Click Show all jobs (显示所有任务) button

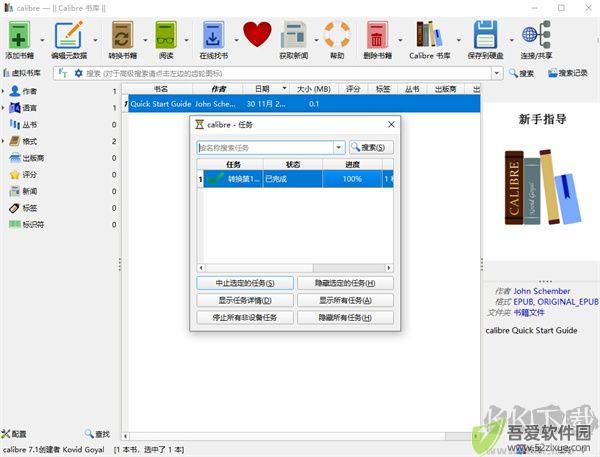click(x=345, y=300)
